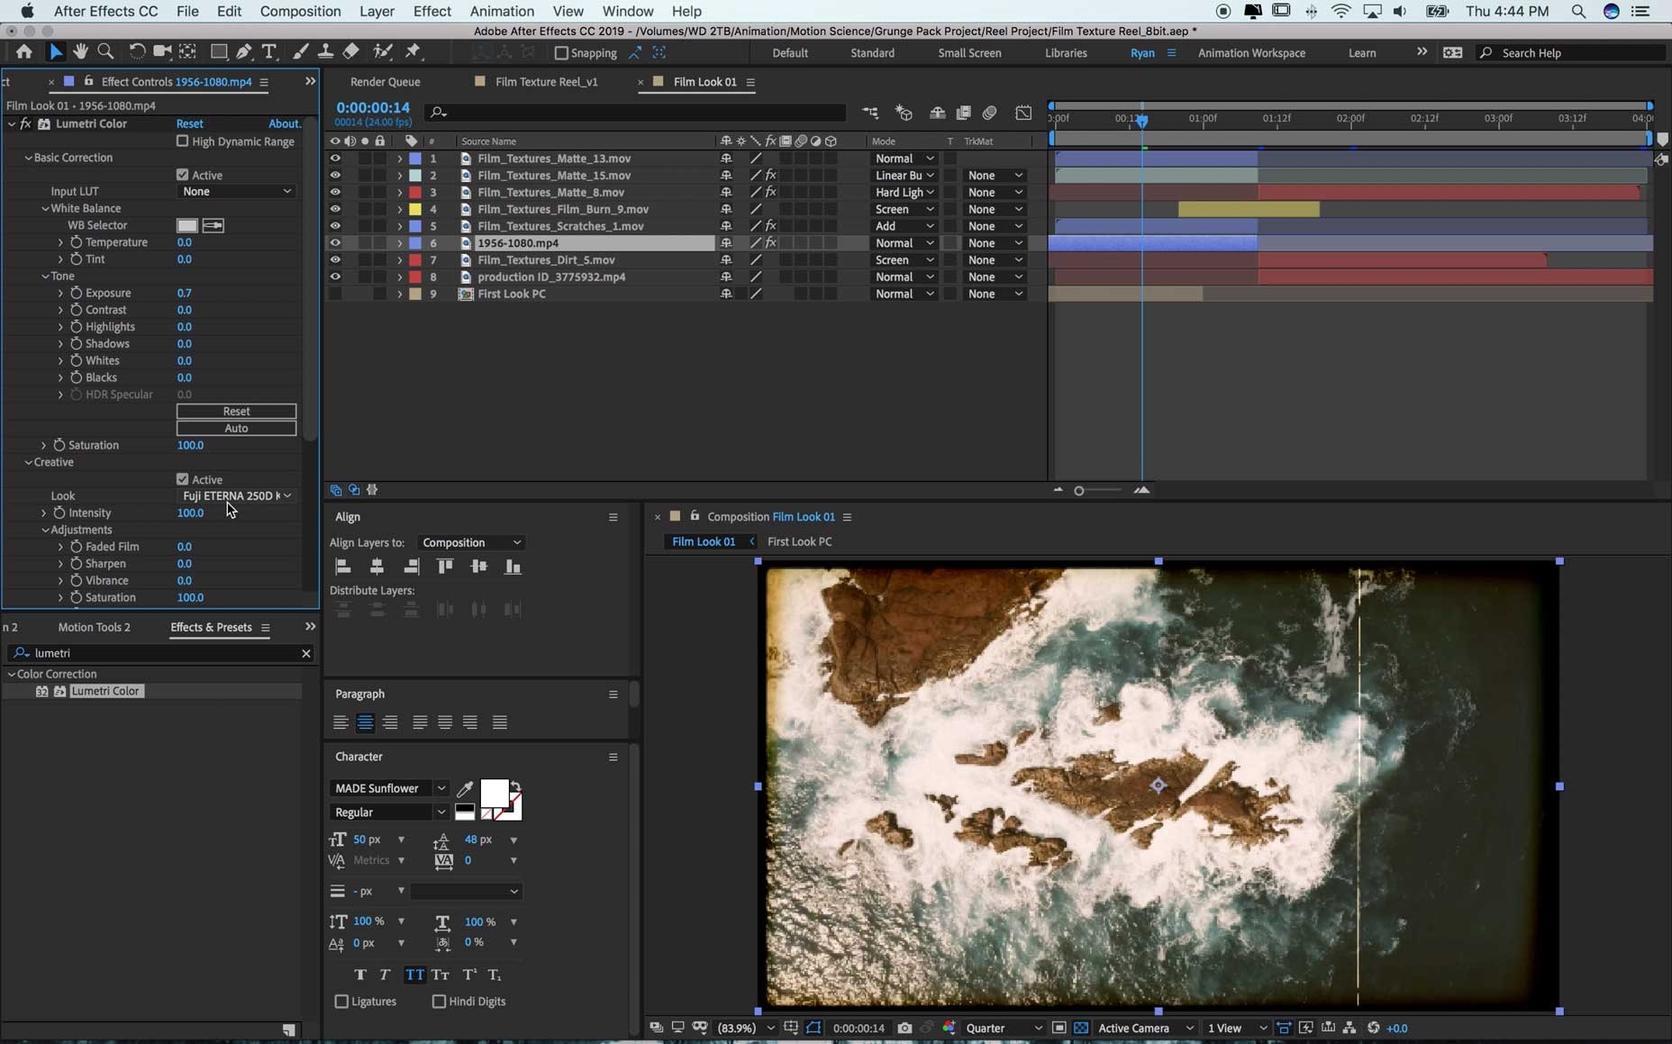Click Reset link for Lumetri Color
This screenshot has width=1672, height=1044.
click(x=189, y=124)
